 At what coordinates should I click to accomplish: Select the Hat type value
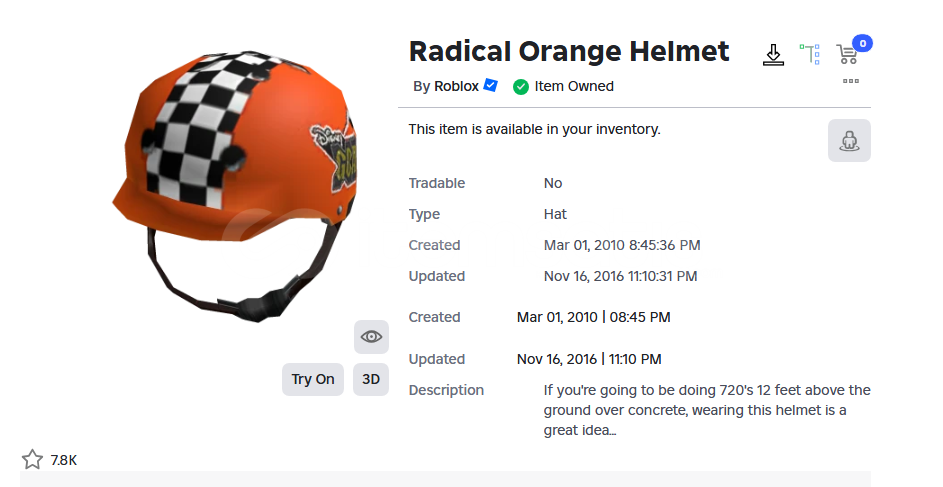tap(555, 214)
